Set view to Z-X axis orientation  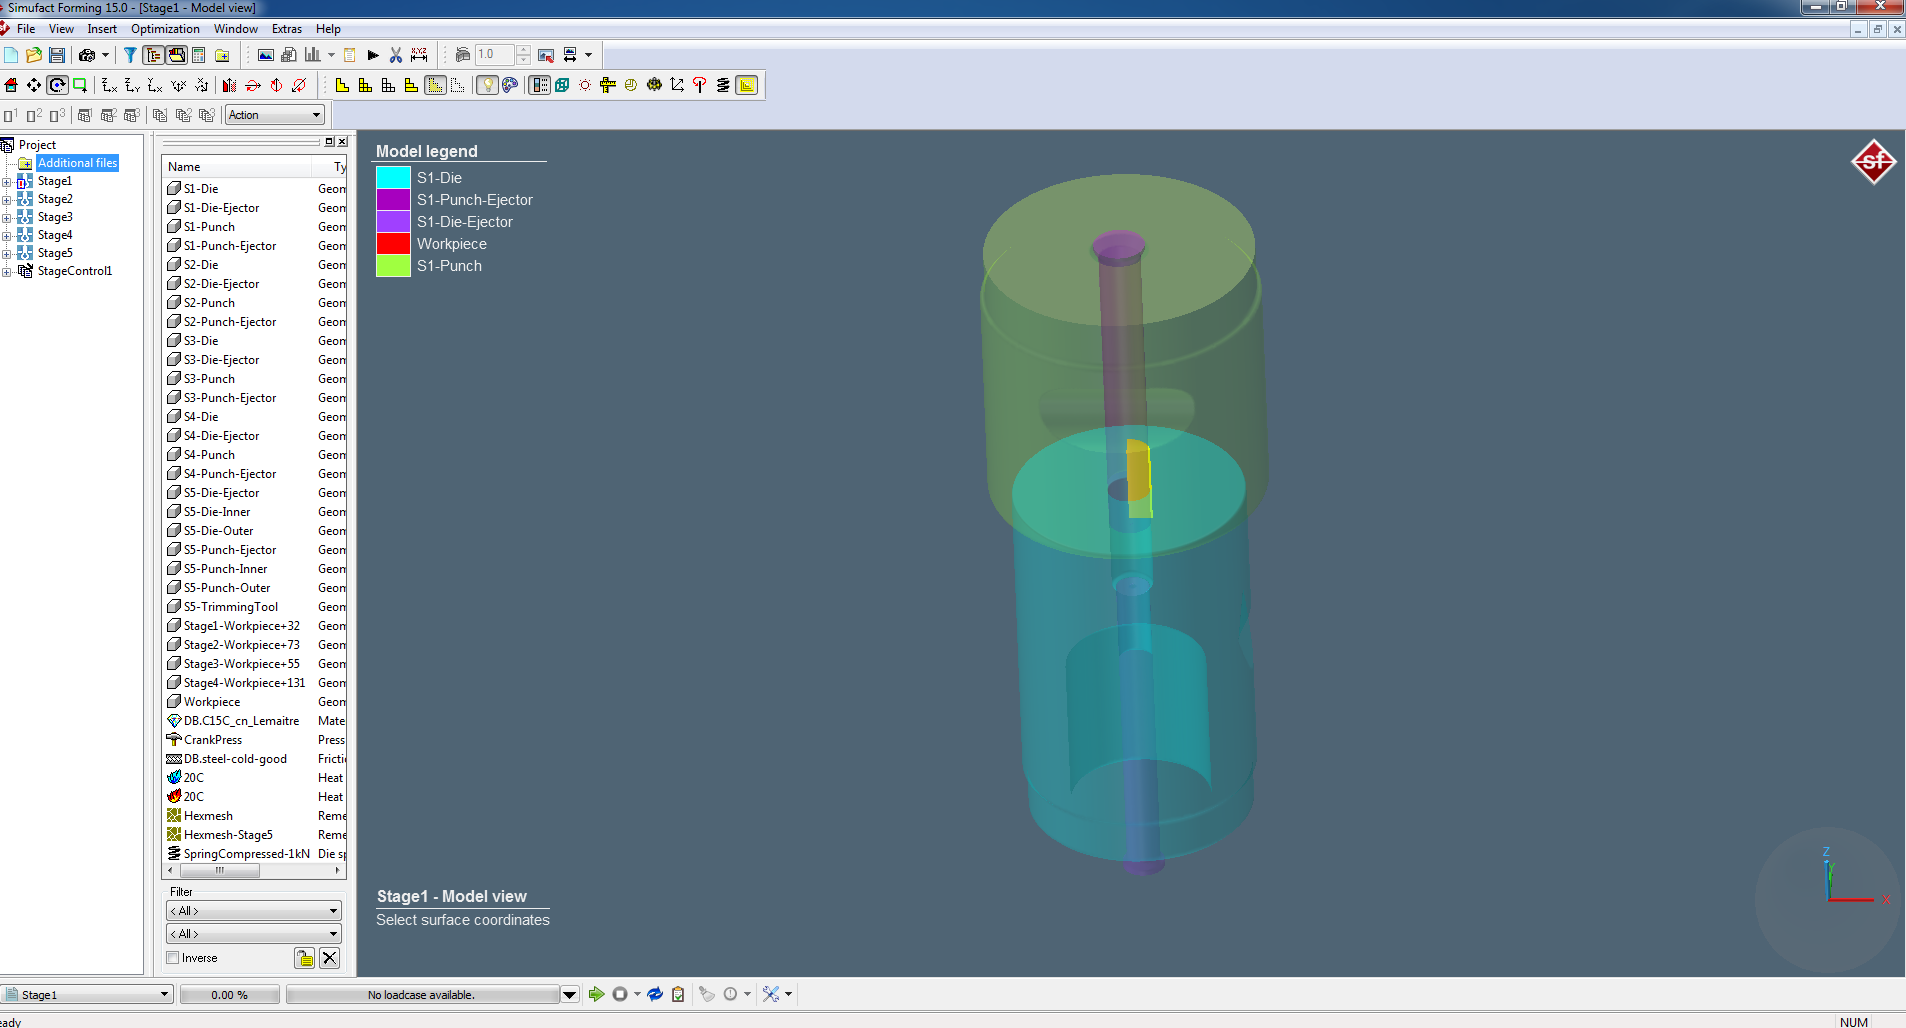110,85
